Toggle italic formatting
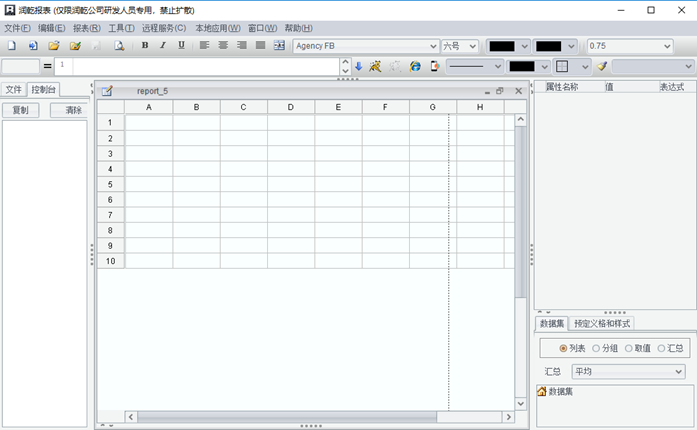The height and width of the screenshot is (430, 697). click(x=163, y=45)
